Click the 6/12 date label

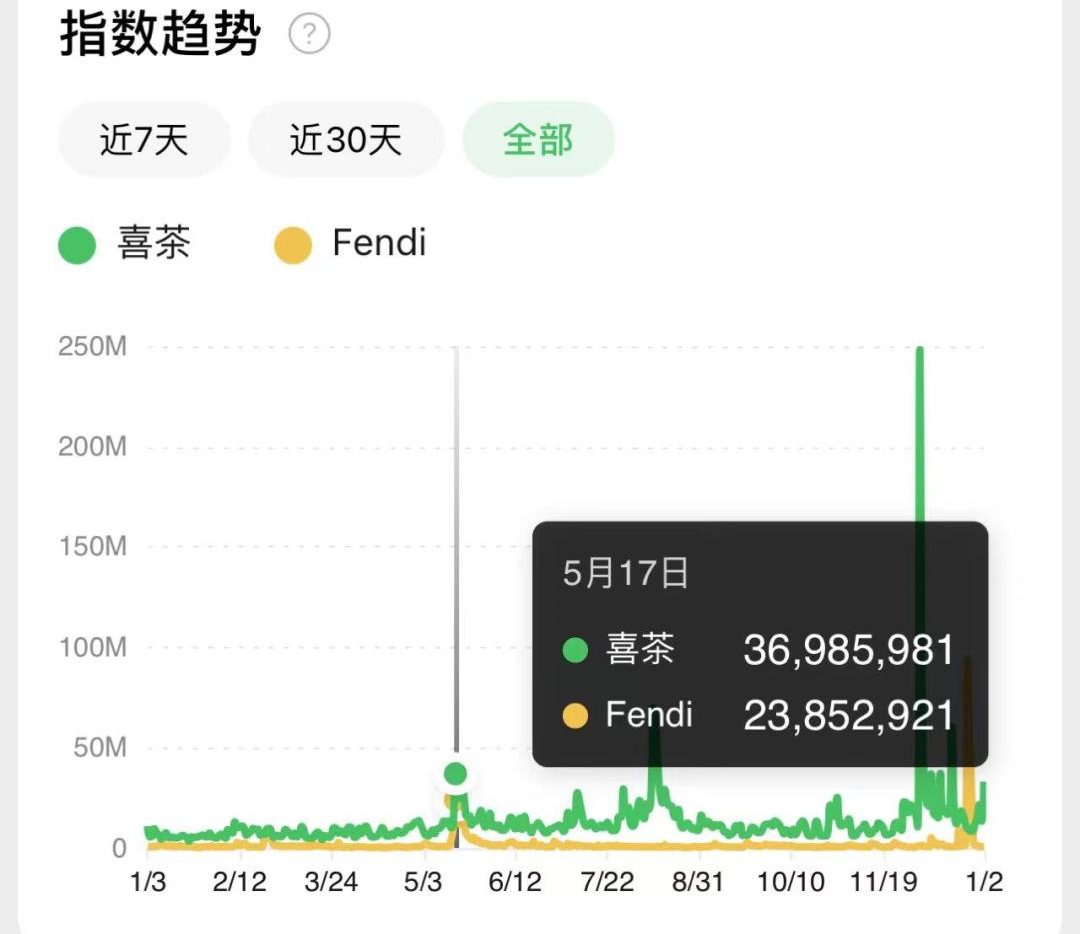(515, 882)
